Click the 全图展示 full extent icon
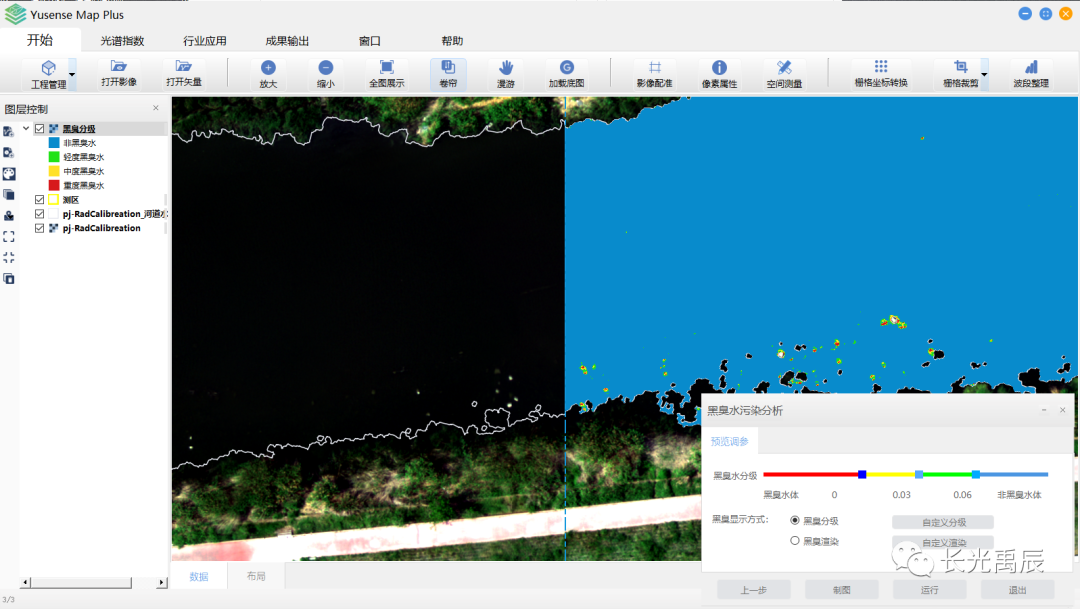This screenshot has height=609, width=1080. click(386, 68)
